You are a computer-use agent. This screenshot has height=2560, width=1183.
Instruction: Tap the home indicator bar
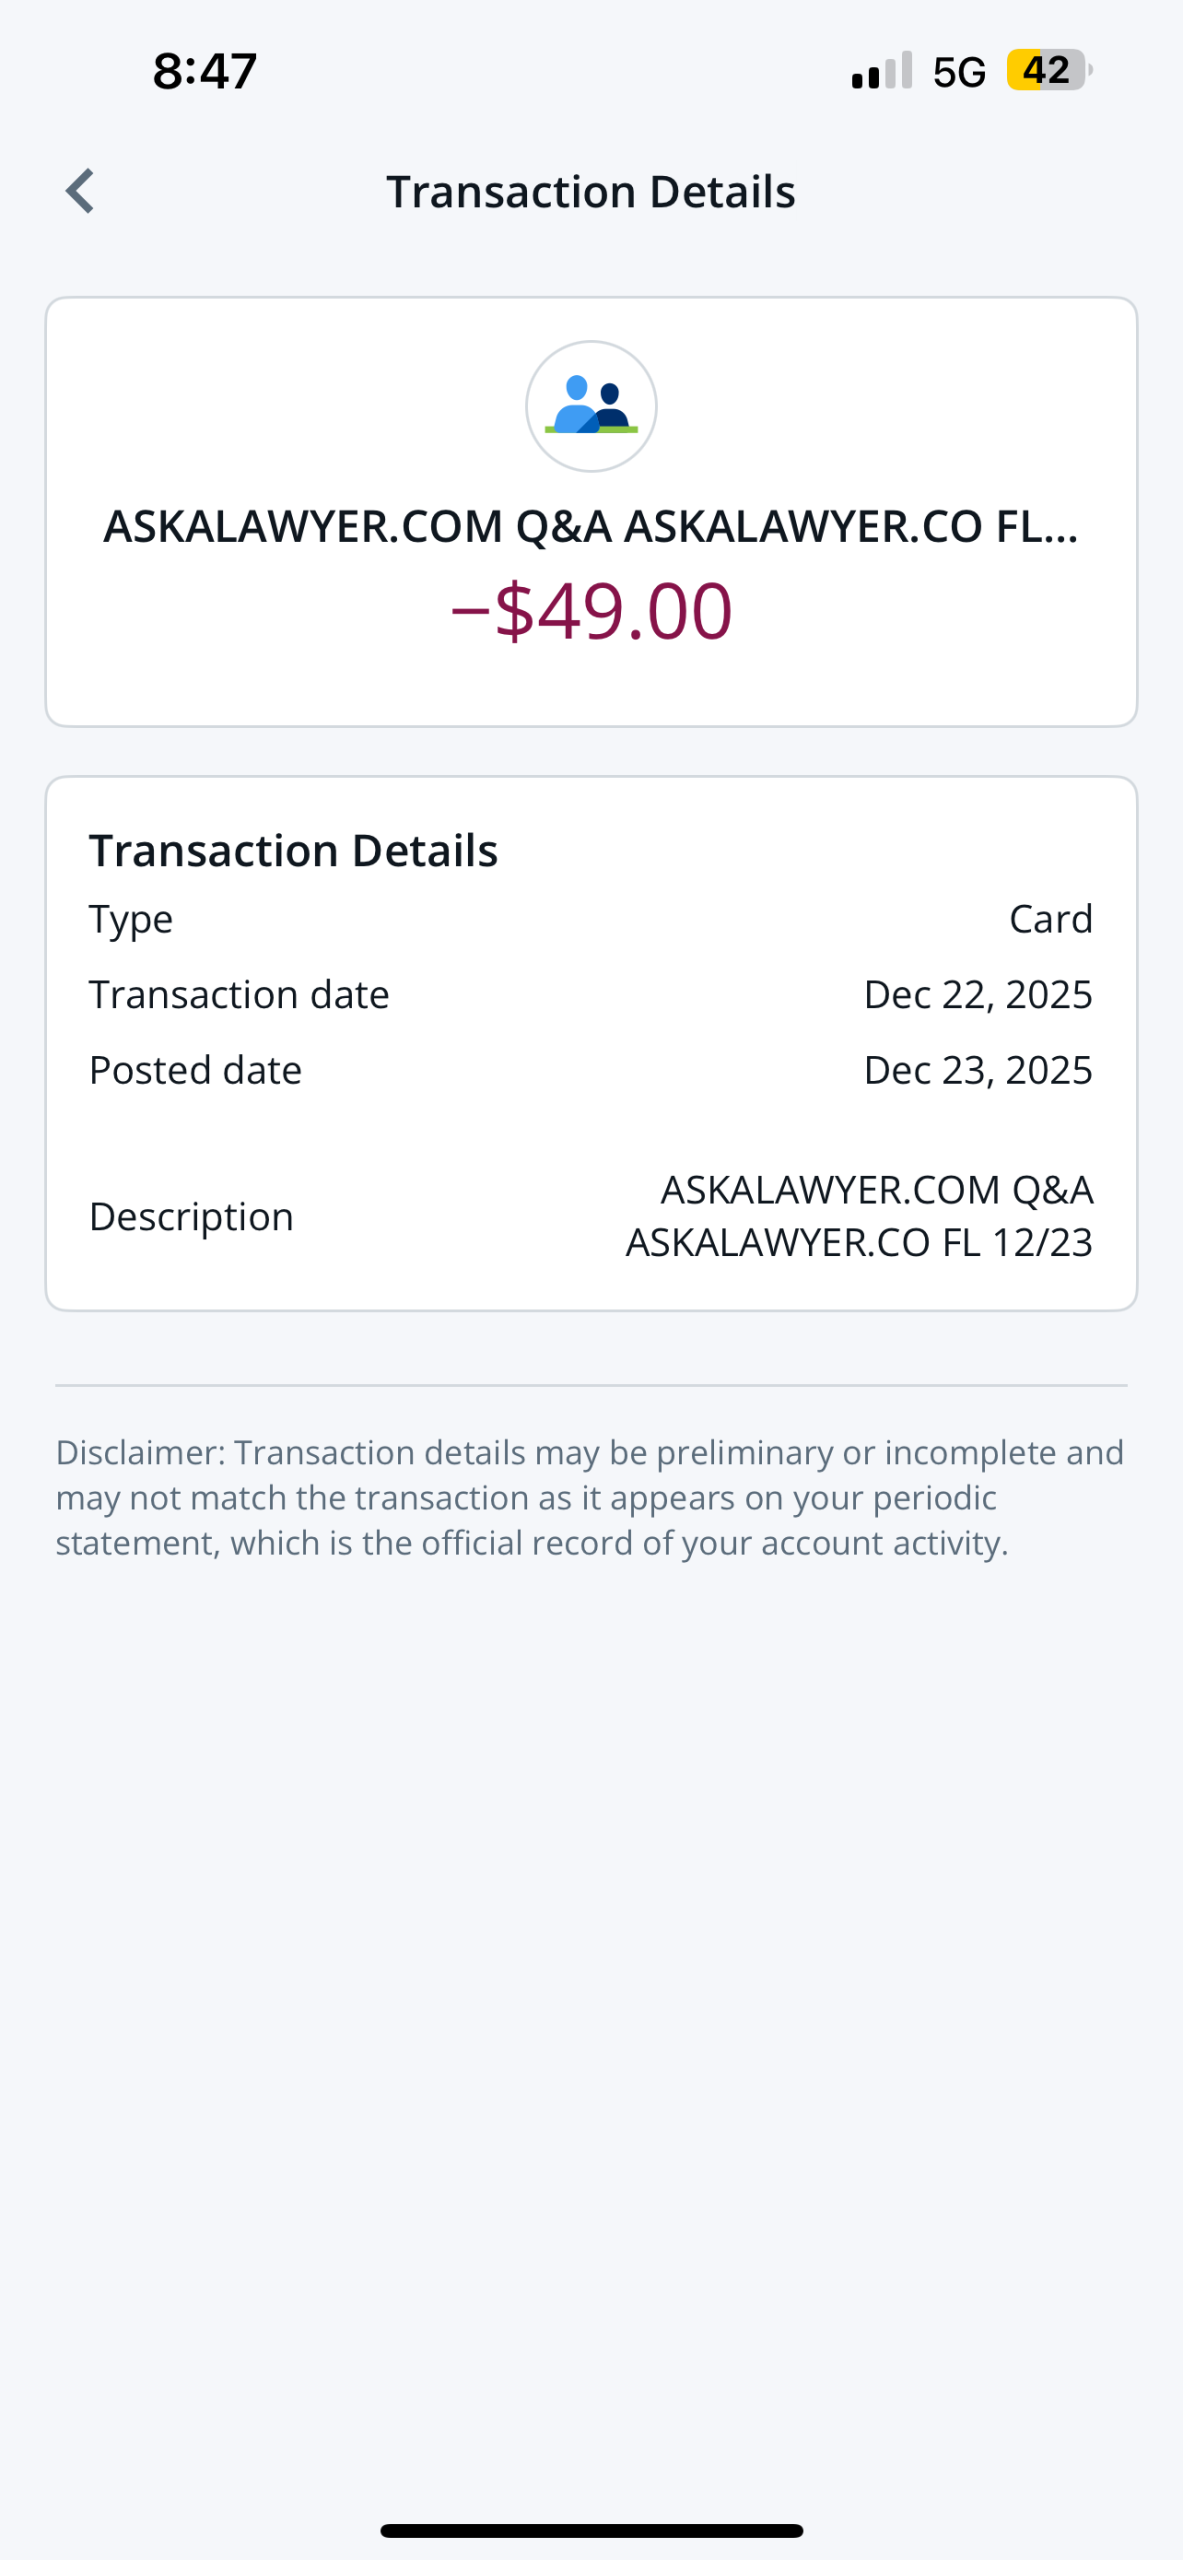tap(591, 2530)
